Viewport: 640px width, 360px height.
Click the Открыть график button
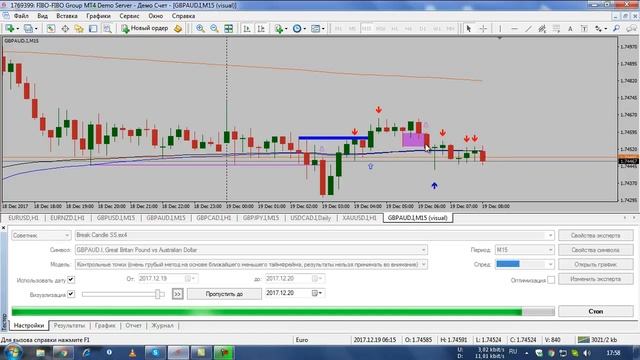(x=596, y=264)
